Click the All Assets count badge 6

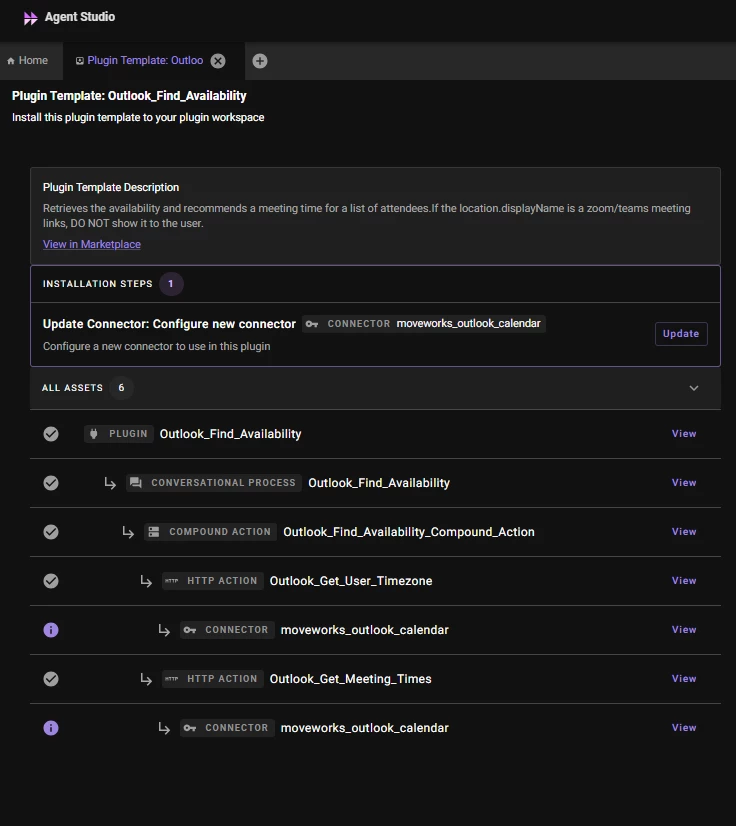(121, 388)
